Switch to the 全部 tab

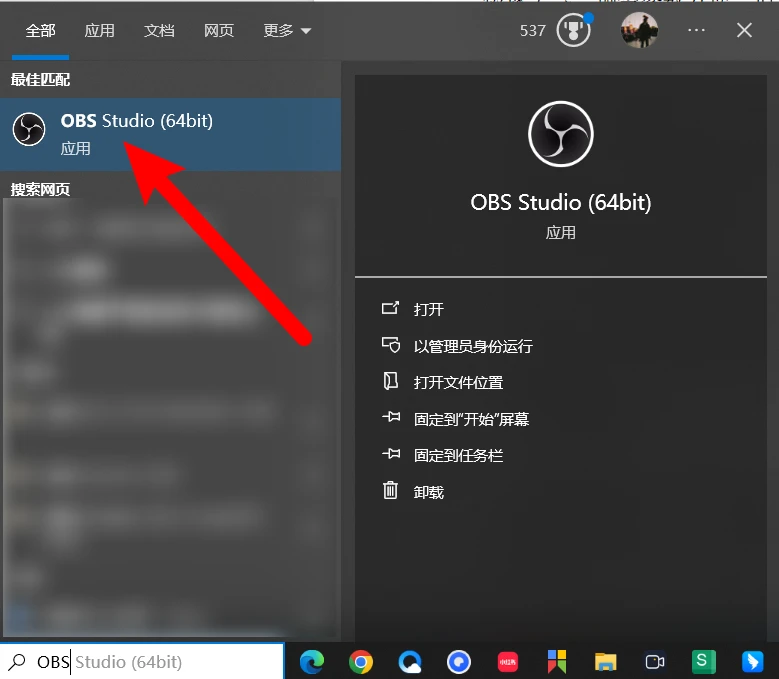(x=40, y=31)
